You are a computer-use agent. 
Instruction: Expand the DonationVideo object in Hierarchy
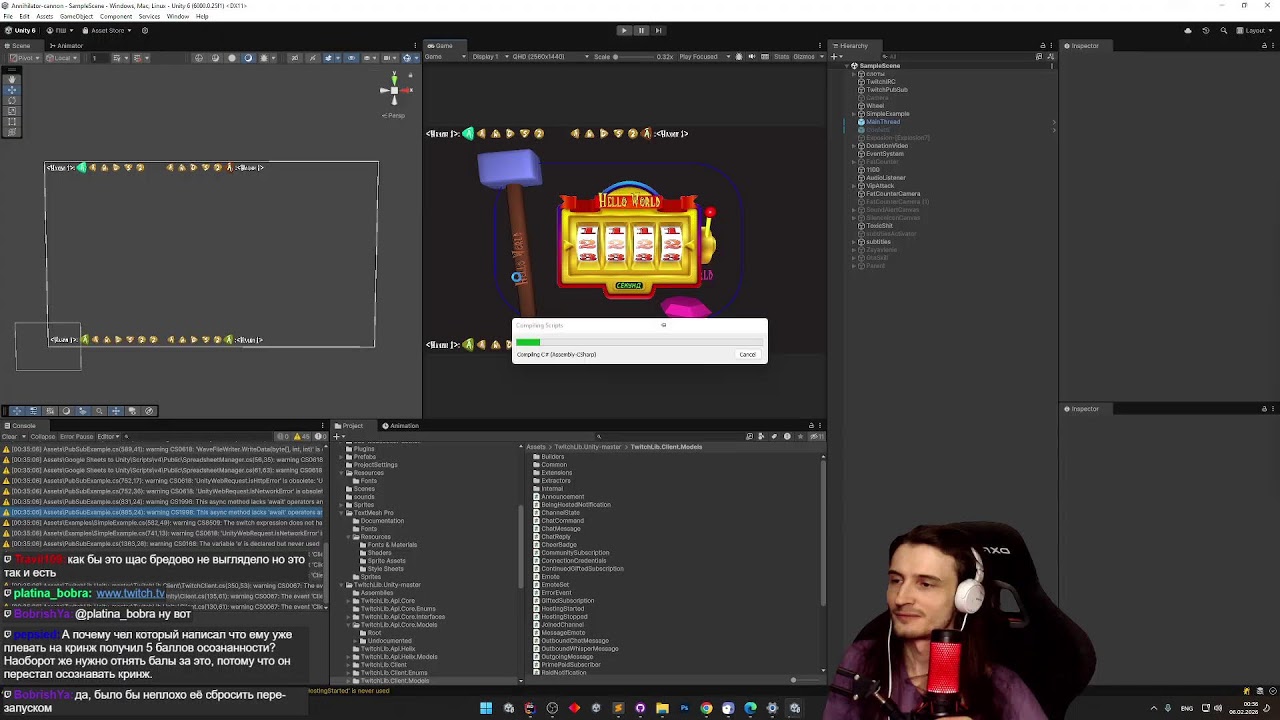pyautogui.click(x=855, y=146)
